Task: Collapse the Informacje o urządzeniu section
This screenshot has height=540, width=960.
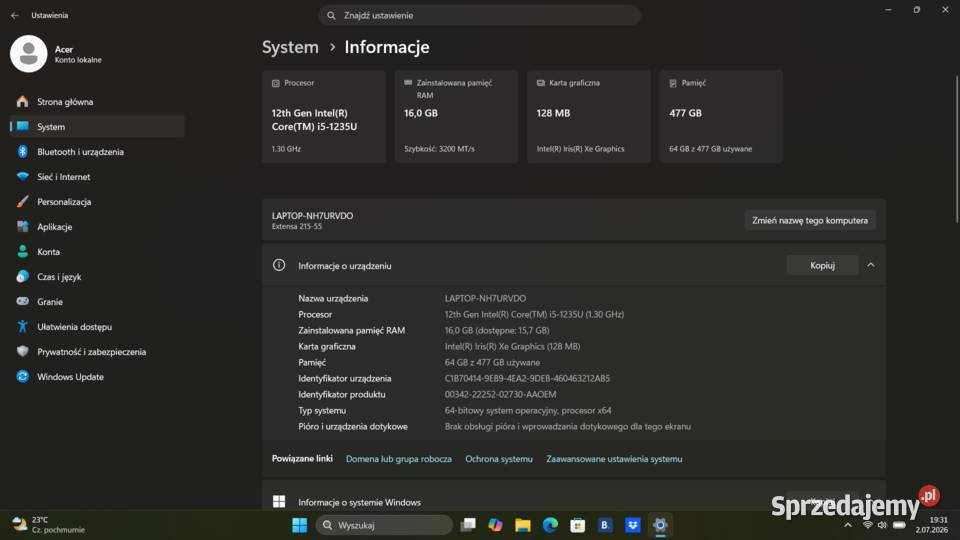Action: pyautogui.click(x=871, y=265)
